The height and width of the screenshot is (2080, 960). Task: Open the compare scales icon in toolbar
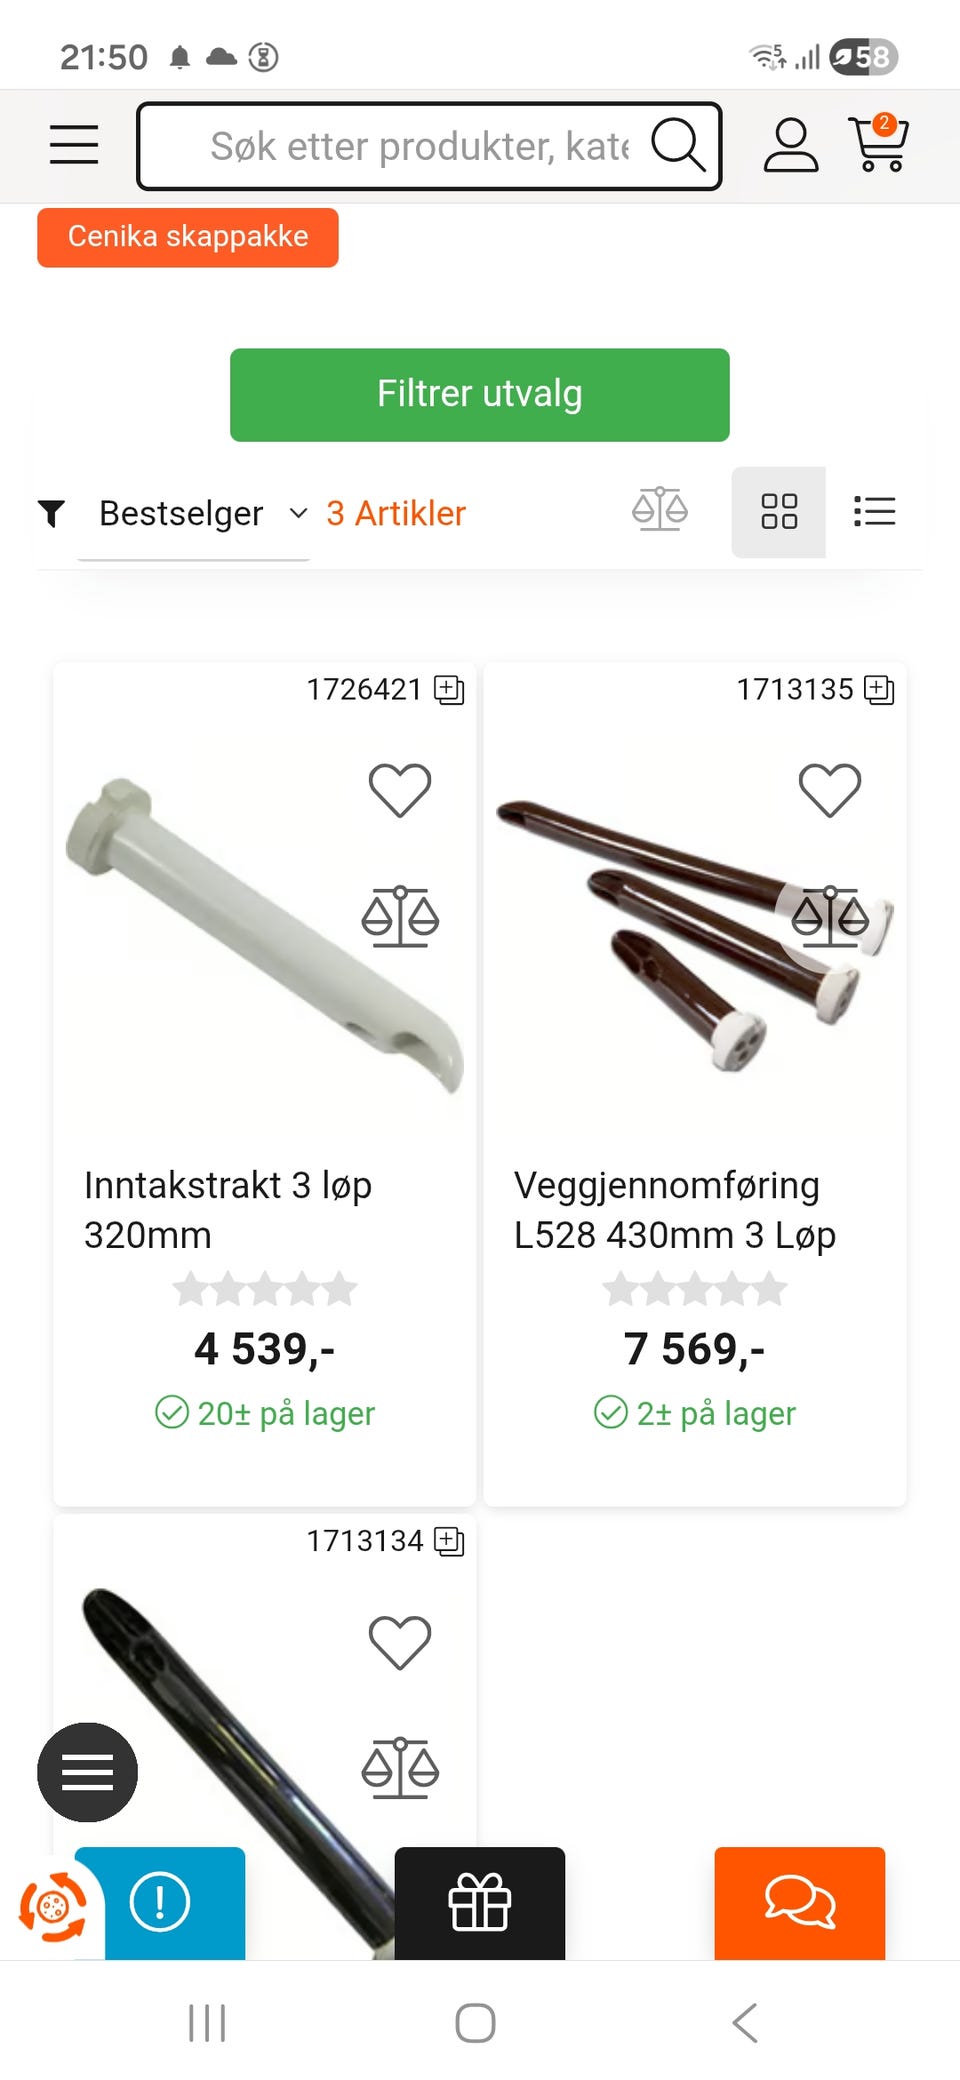click(660, 510)
